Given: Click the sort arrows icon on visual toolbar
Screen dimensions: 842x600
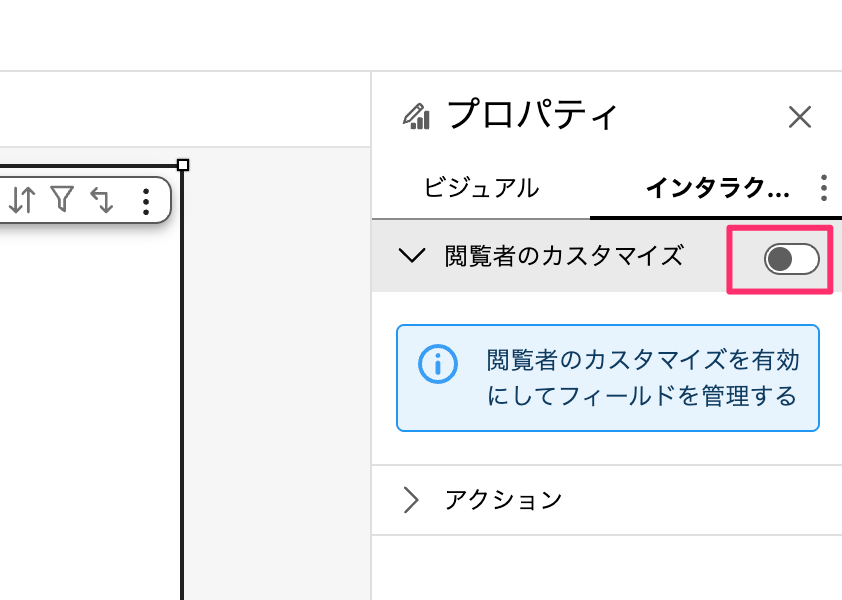Looking at the screenshot, I should click(22, 201).
